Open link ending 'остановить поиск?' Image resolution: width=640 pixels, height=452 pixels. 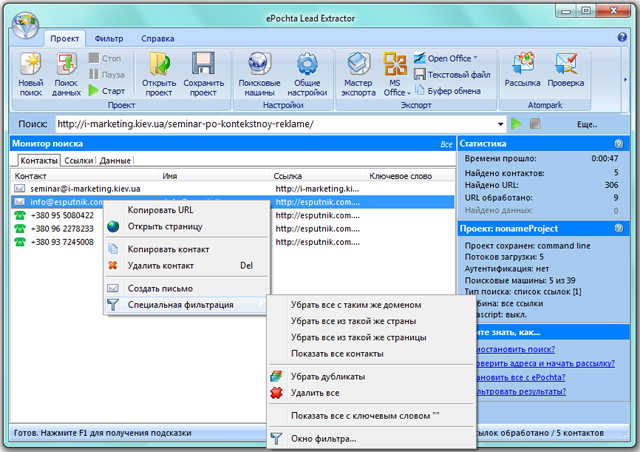point(516,350)
